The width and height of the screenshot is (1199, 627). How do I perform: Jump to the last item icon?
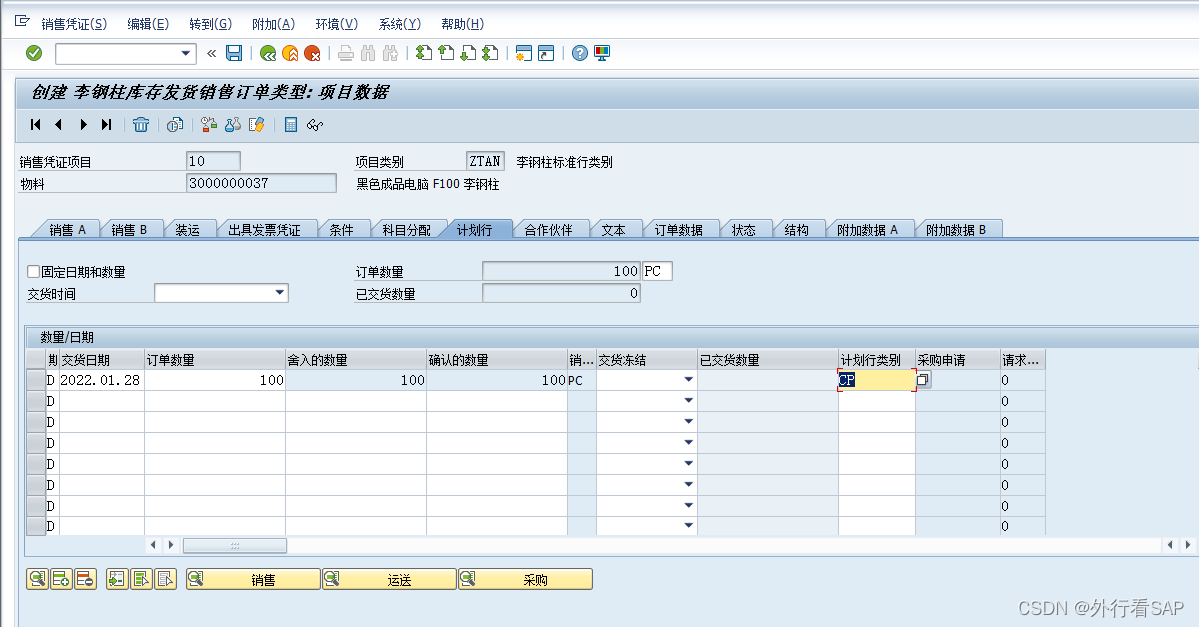[x=106, y=125]
